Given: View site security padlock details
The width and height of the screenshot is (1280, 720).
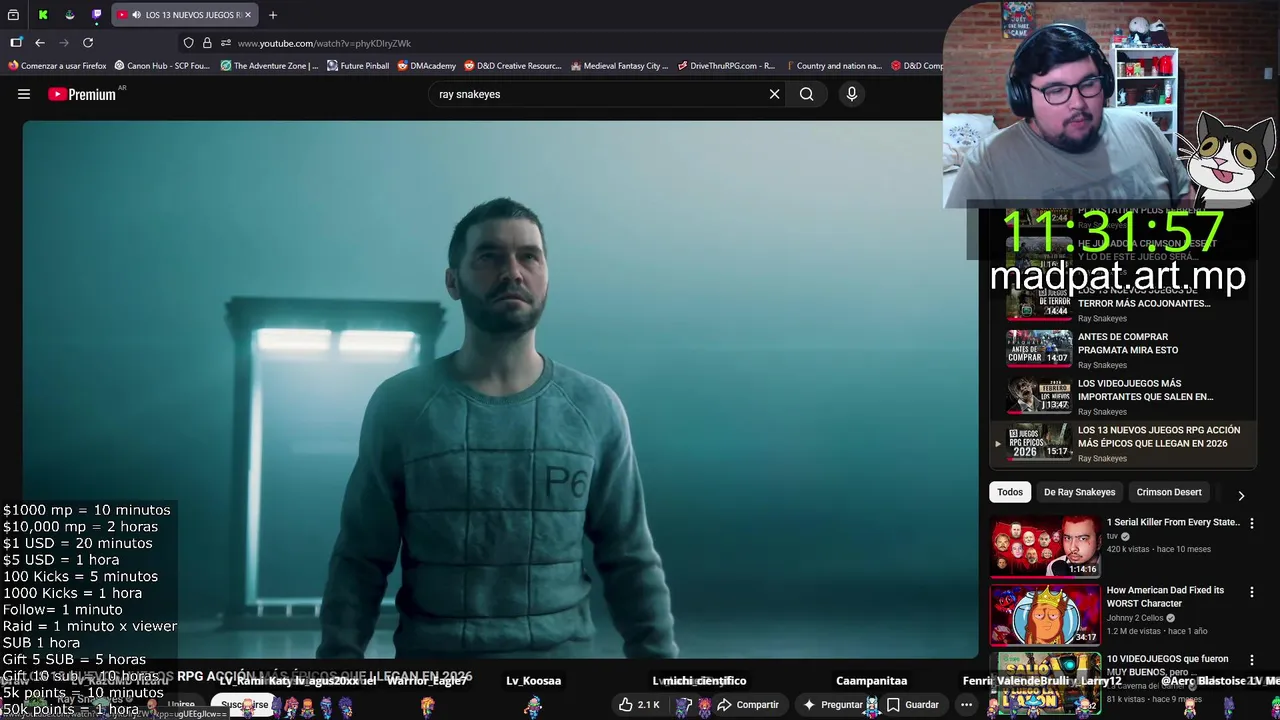Looking at the screenshot, I should (207, 43).
